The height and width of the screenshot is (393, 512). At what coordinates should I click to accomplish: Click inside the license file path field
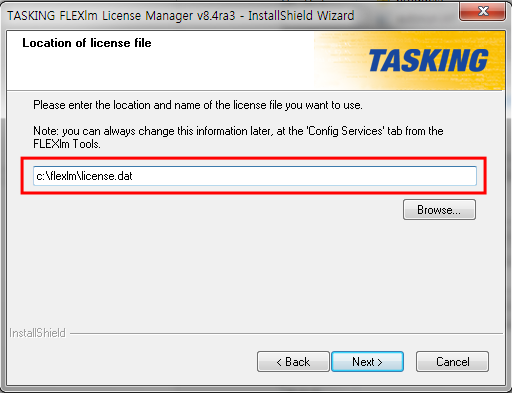coord(255,176)
